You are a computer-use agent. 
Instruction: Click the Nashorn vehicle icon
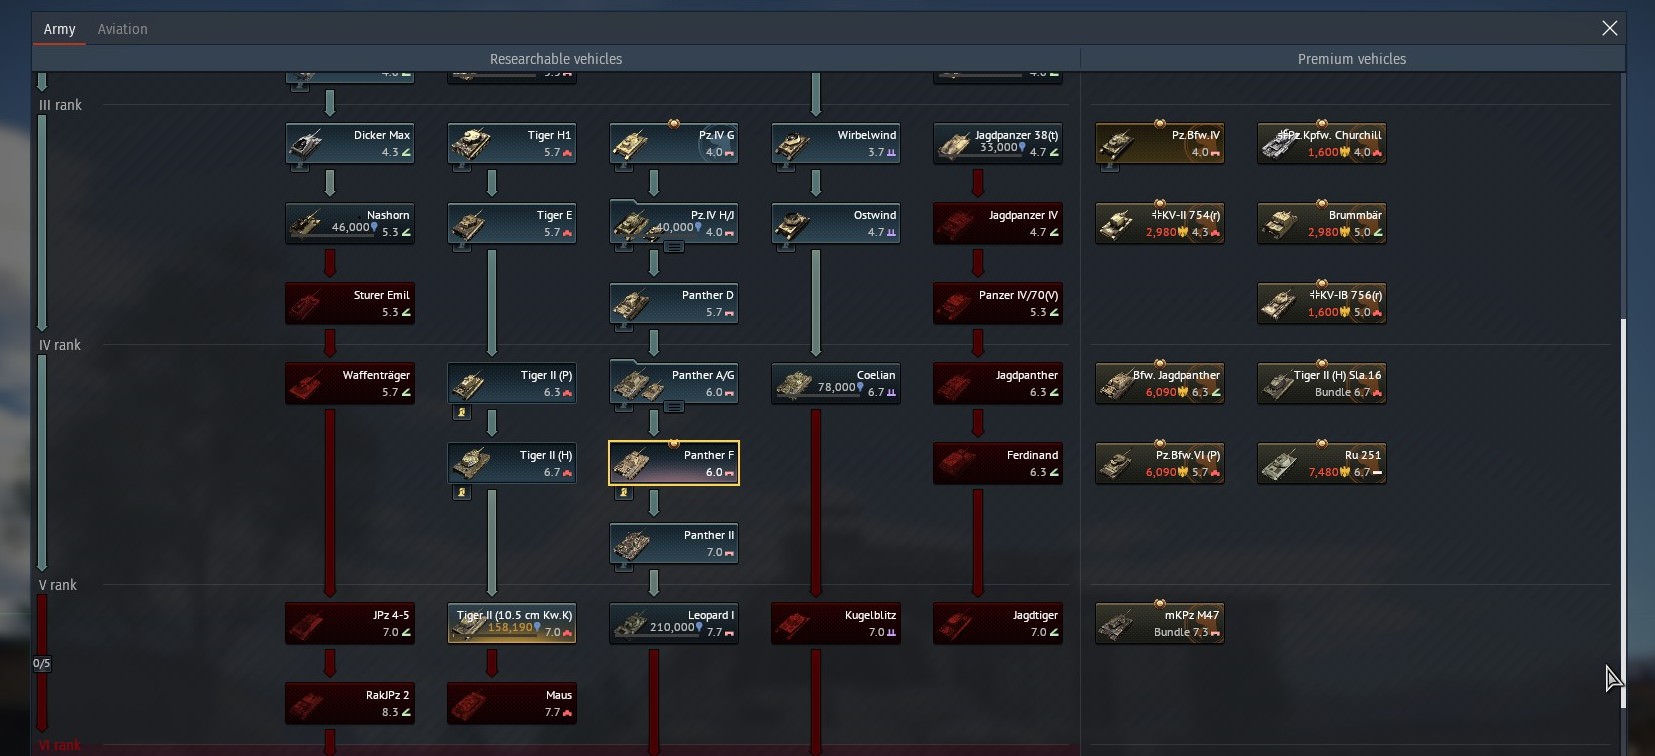tap(306, 224)
